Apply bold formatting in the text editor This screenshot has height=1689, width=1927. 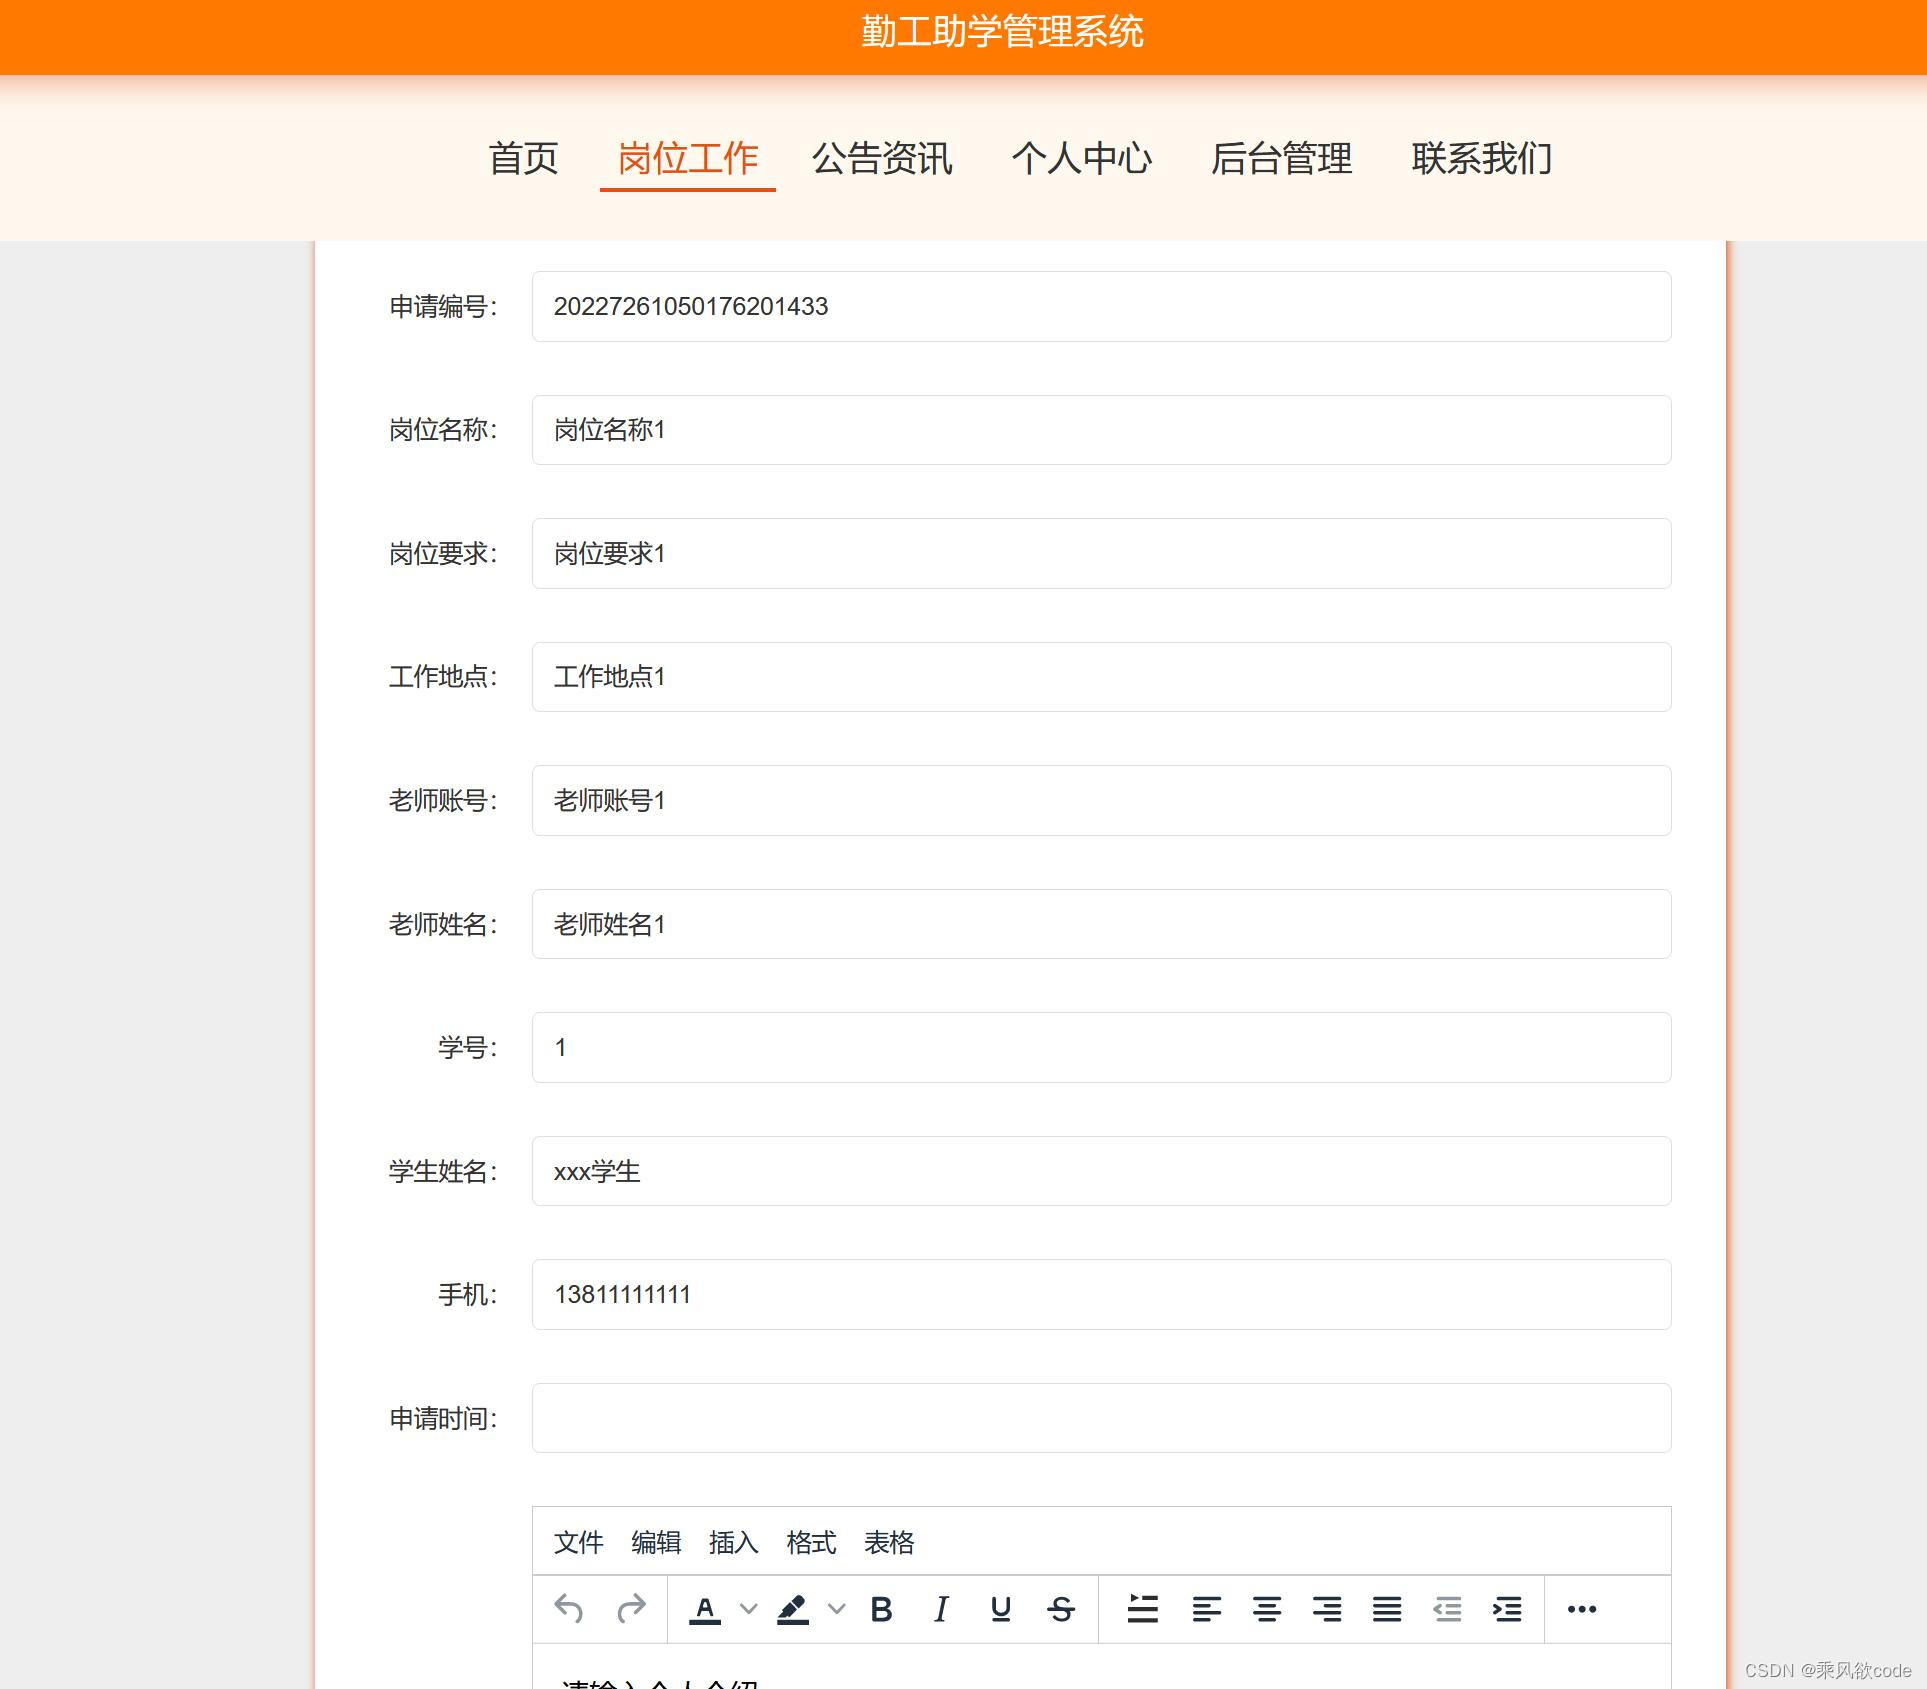881,1609
